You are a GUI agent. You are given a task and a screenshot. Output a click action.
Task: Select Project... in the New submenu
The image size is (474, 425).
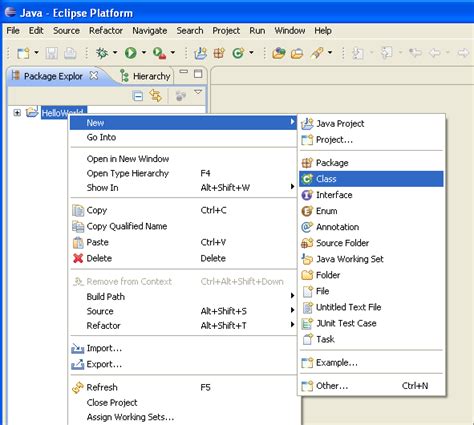[371, 140]
